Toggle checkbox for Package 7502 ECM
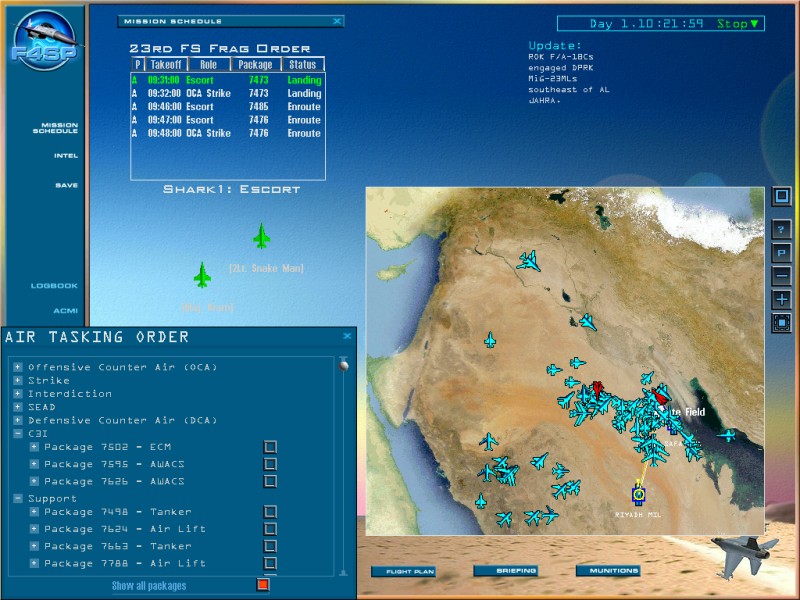 tap(270, 447)
